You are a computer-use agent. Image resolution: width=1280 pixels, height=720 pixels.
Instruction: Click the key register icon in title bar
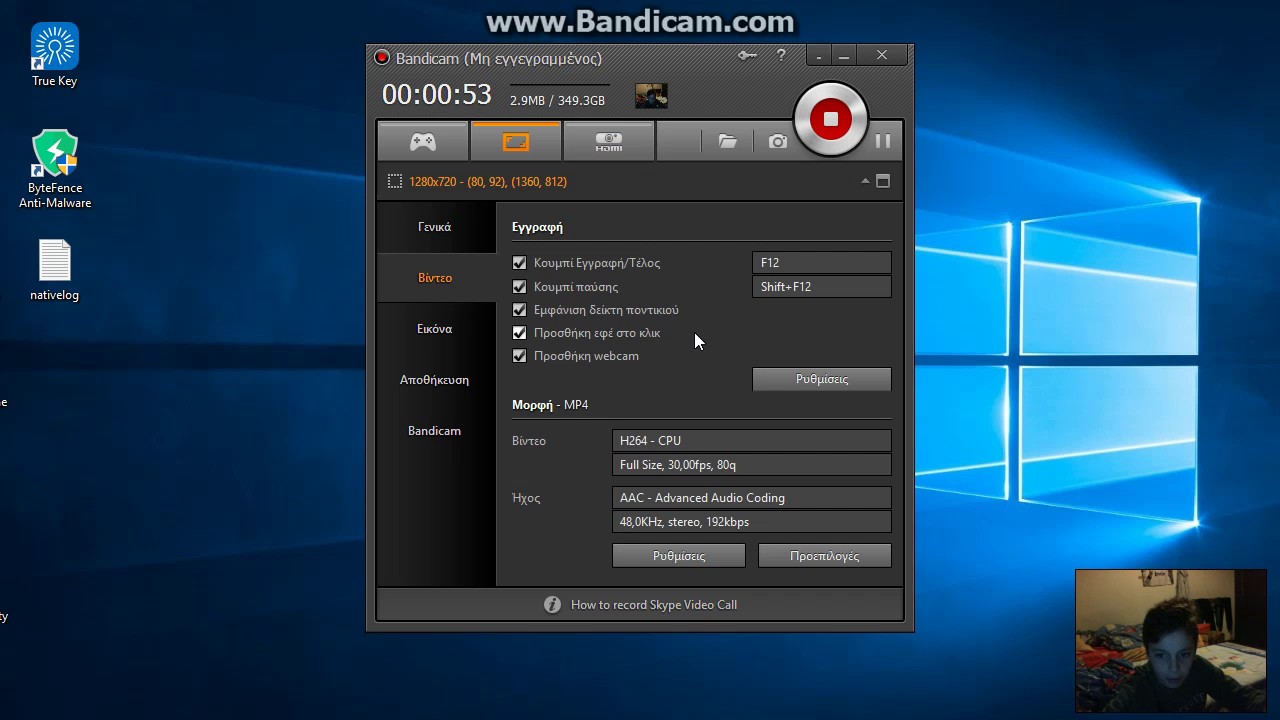coord(747,56)
